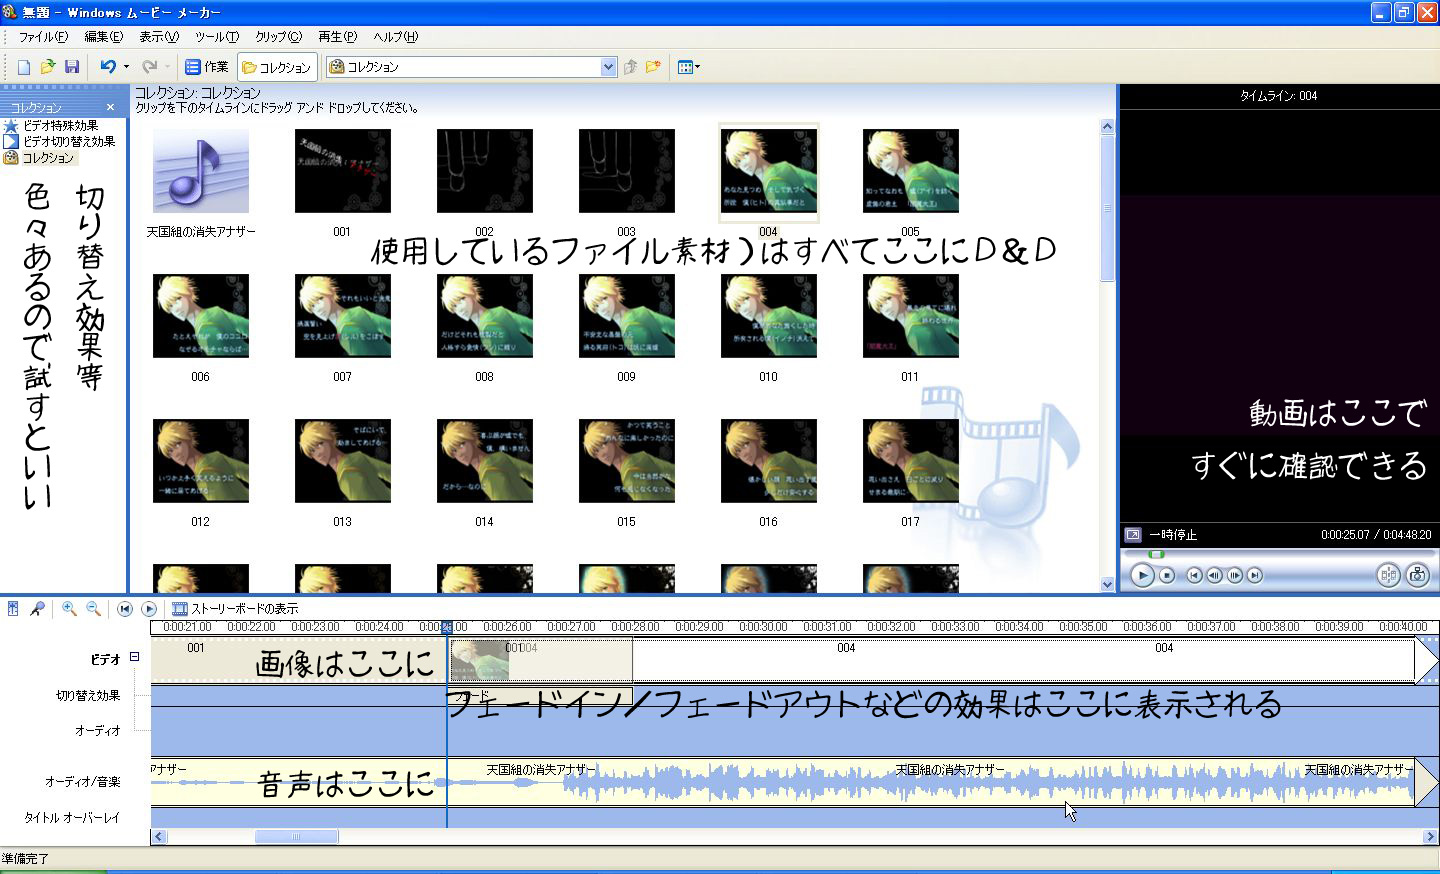Click the timeline horizontal scrollbar thumb
The width and height of the screenshot is (1440, 874).
coord(296,836)
